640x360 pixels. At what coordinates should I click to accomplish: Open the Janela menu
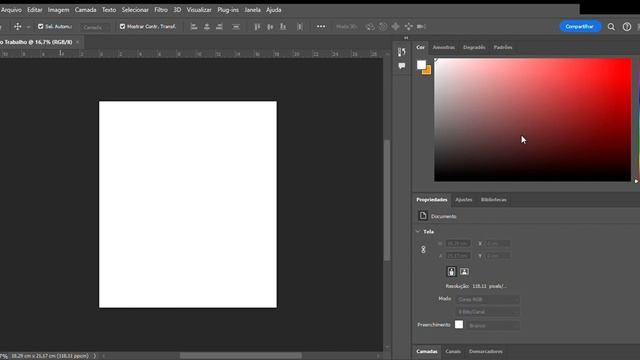point(252,10)
